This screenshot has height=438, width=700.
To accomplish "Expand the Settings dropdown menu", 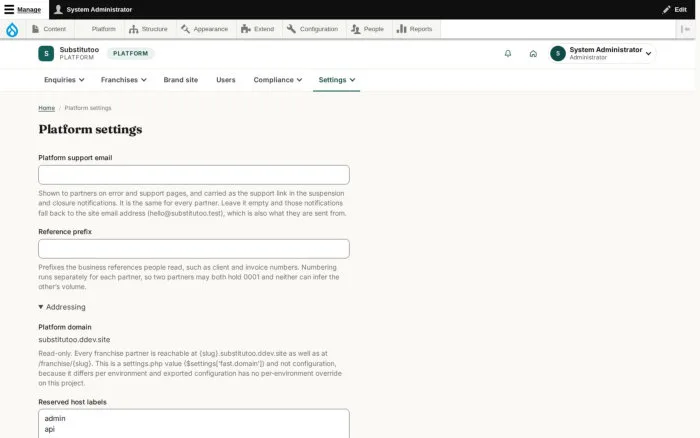I will click(x=337, y=80).
